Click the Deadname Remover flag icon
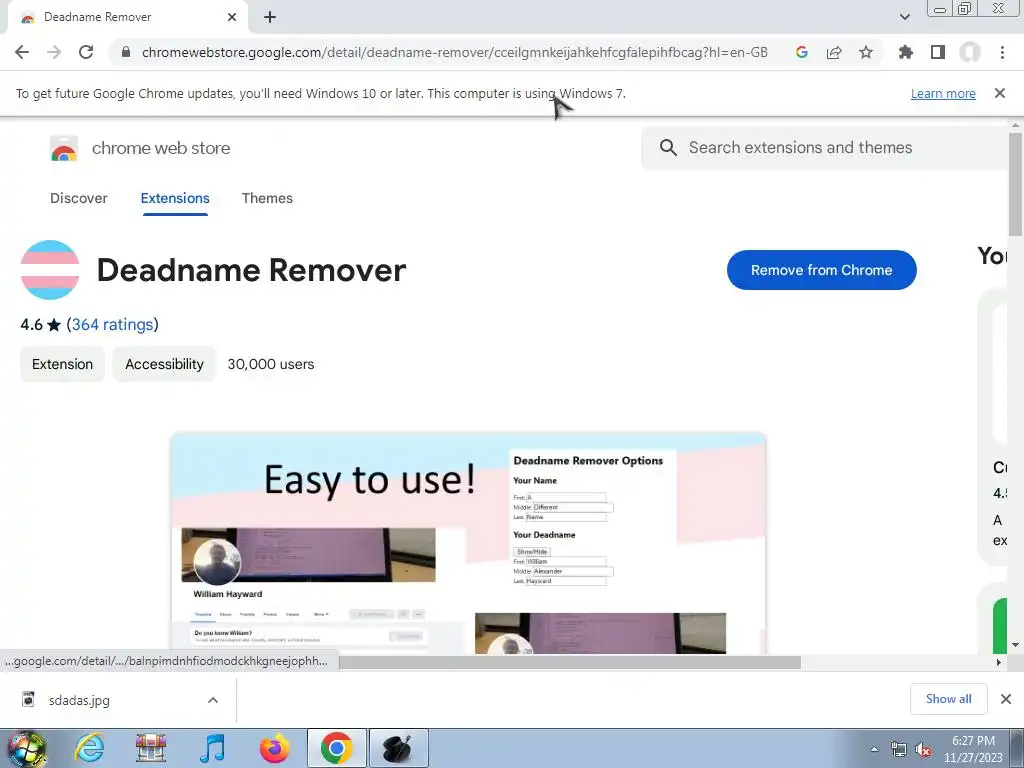The height and width of the screenshot is (768, 1024). 50,270
